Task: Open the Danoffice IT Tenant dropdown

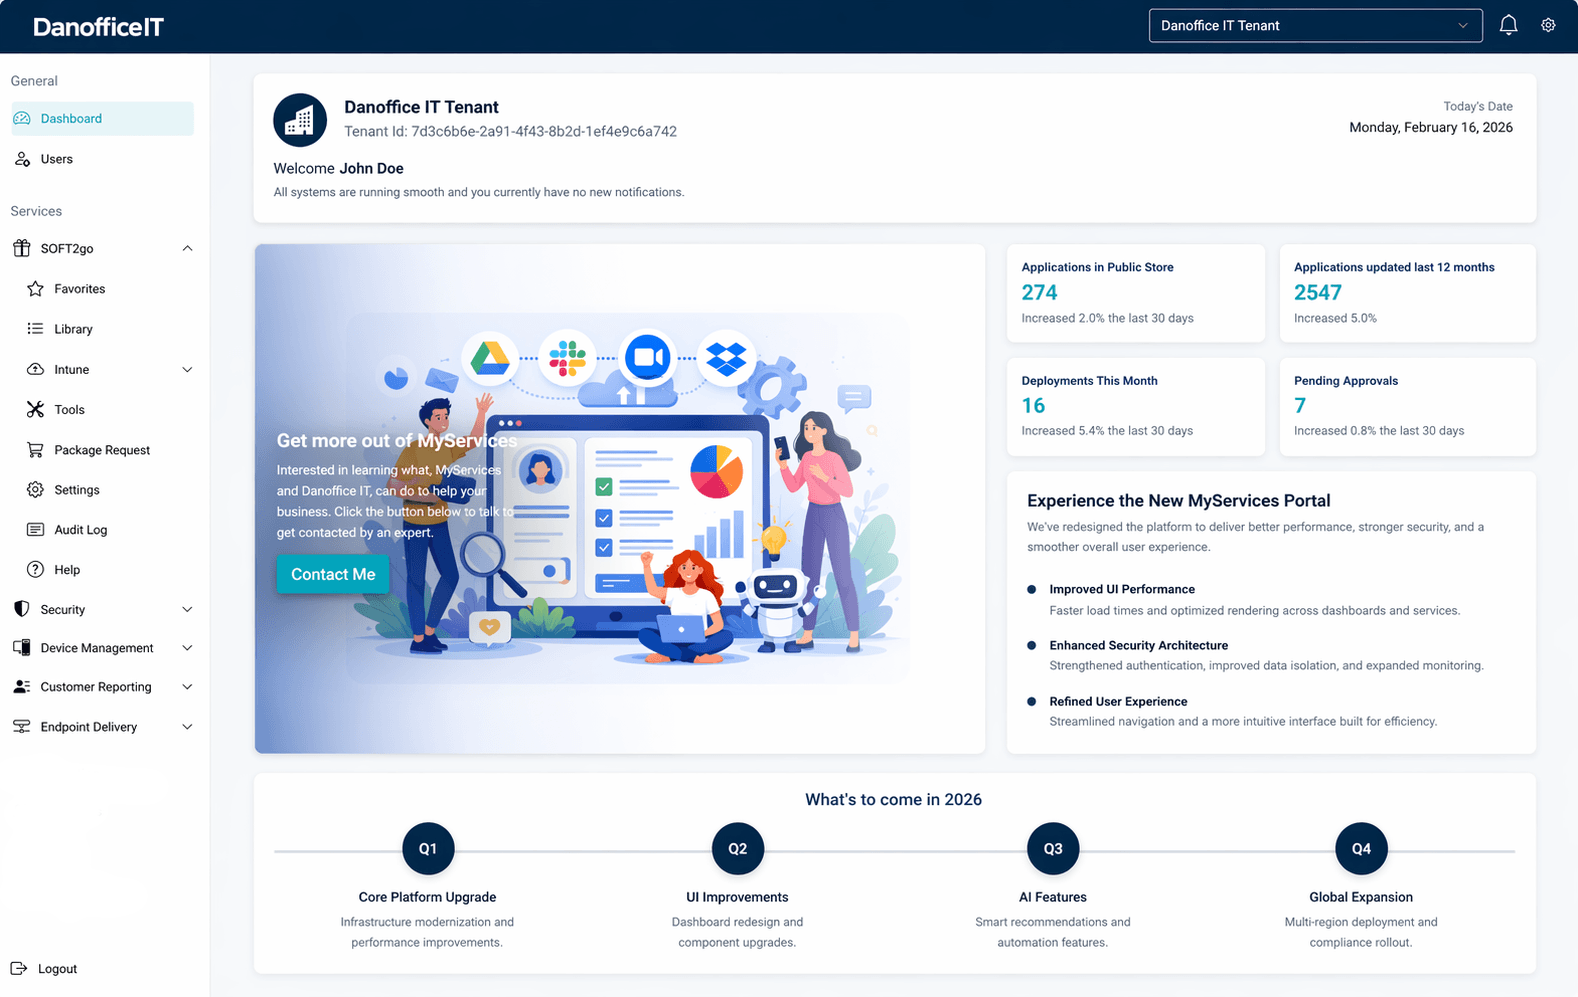Action: click(1315, 26)
